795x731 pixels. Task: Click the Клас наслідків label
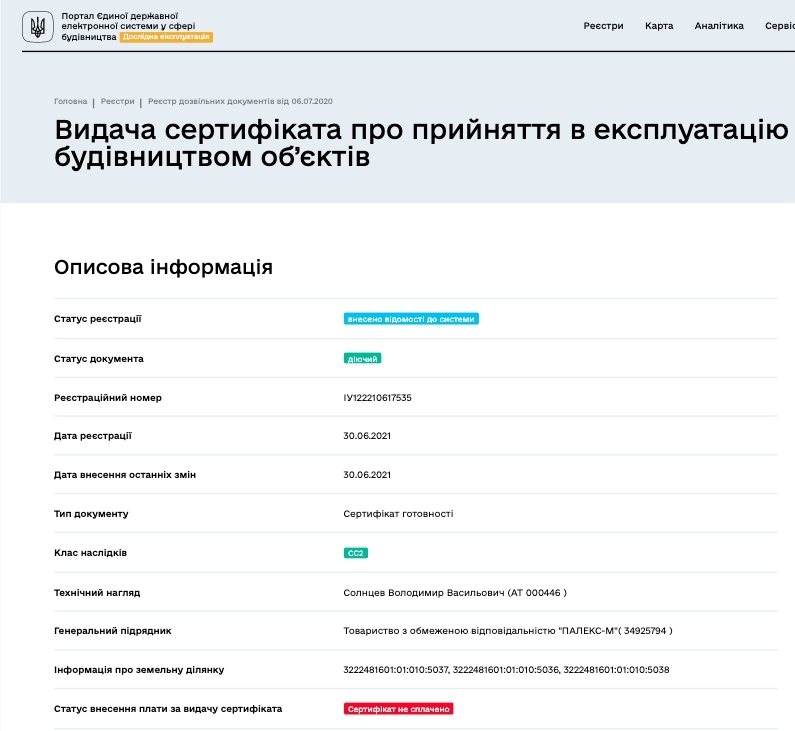click(x=90, y=553)
